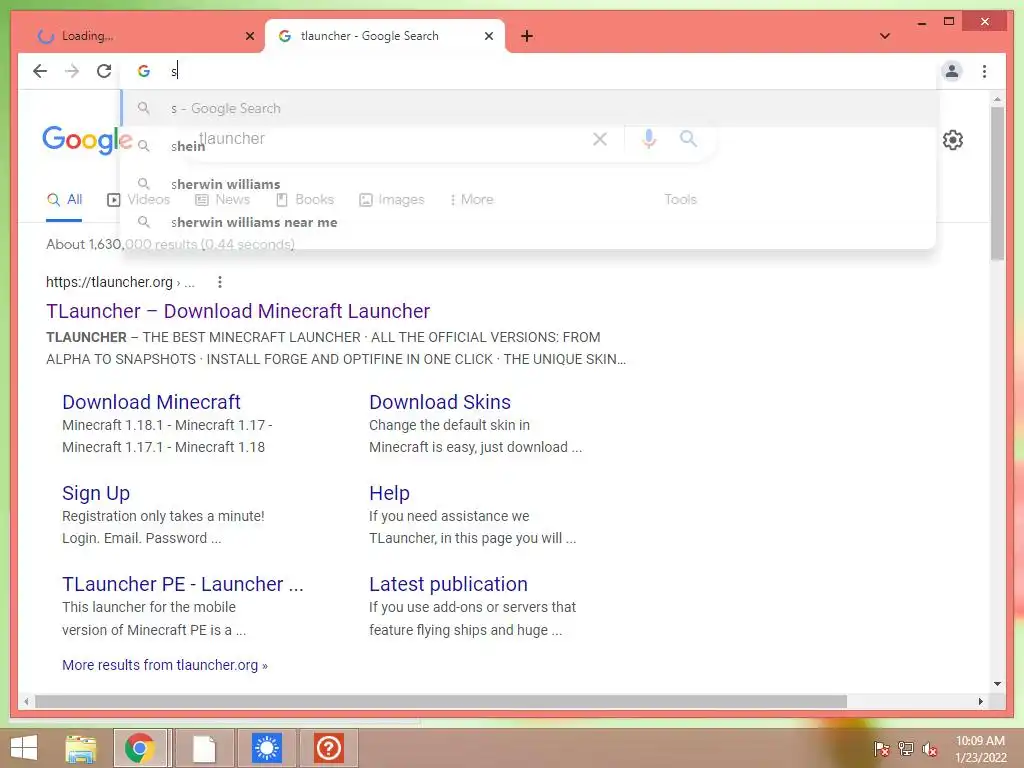Click the scrollbar down arrow
Image resolution: width=1024 pixels, height=768 pixels.
[997, 684]
